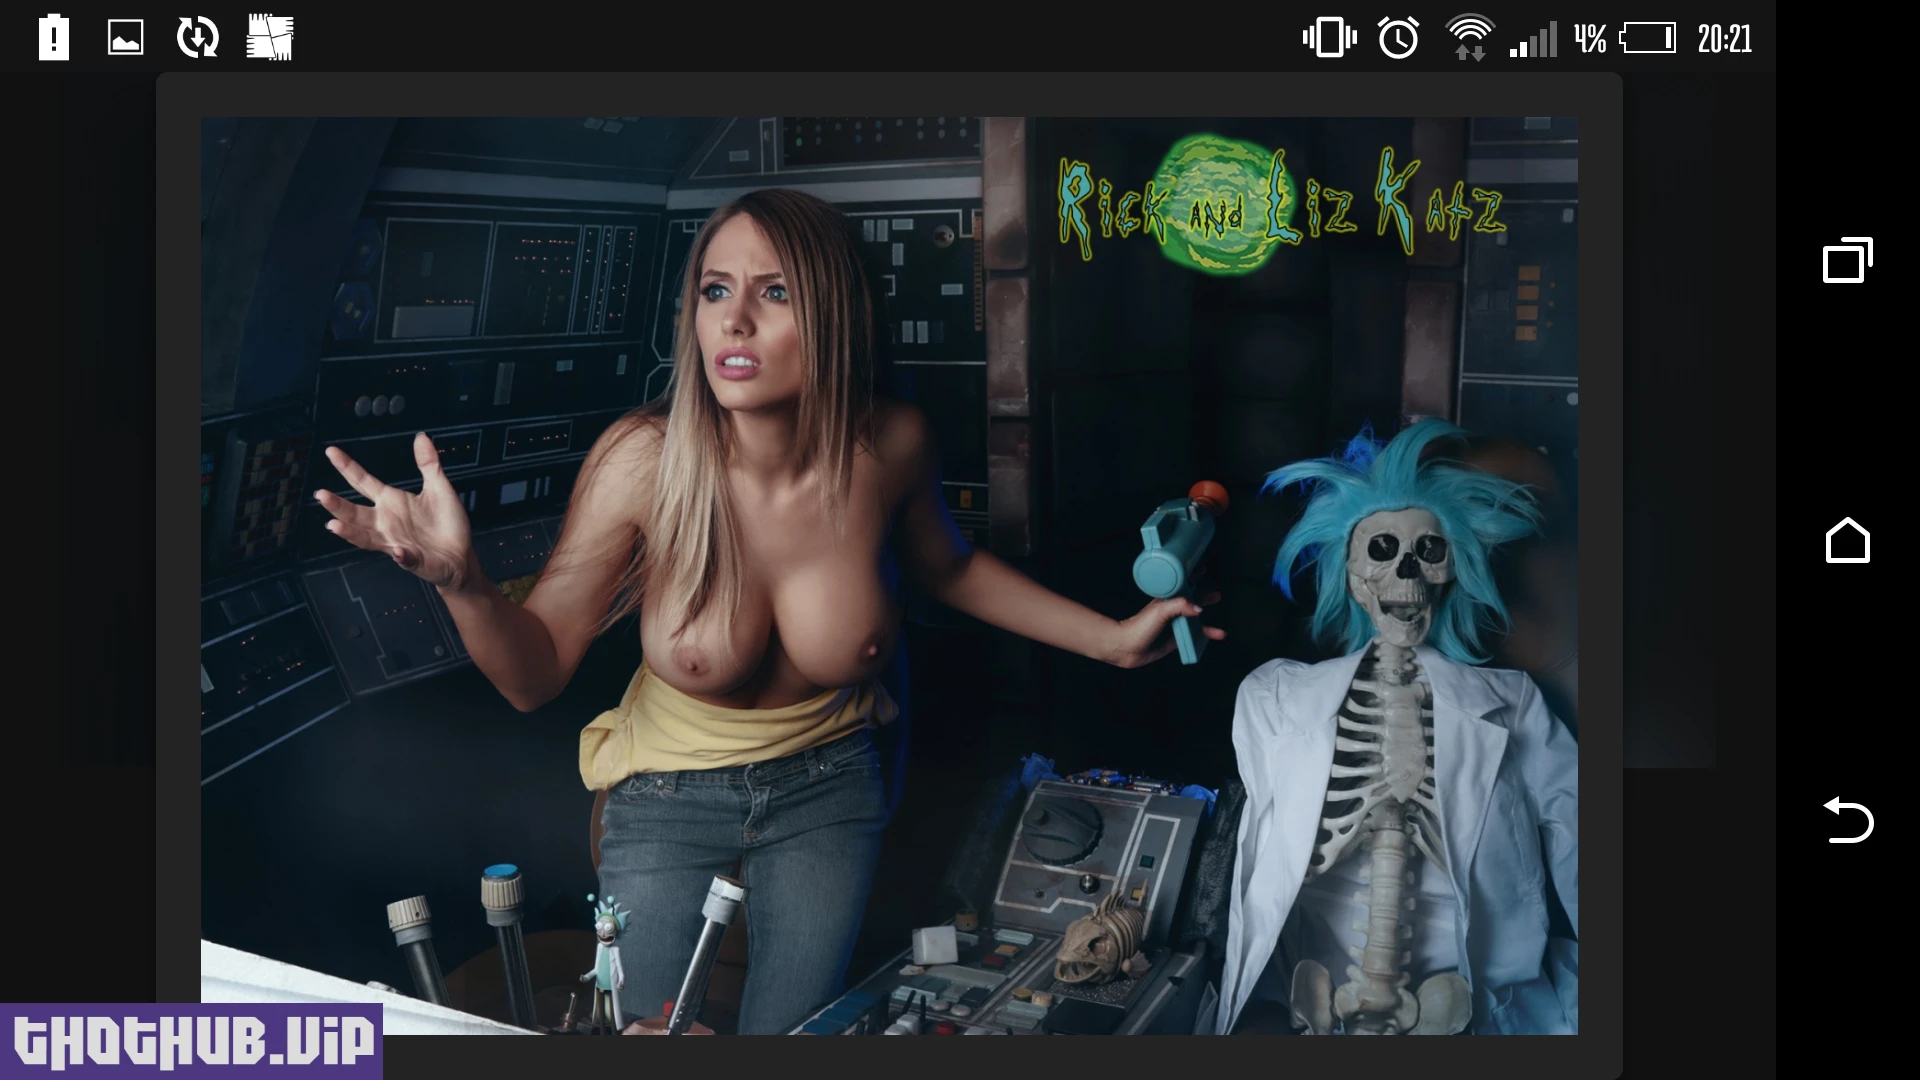Tap the Wi-Fi status icon
This screenshot has height=1080, width=1920.
tap(1469, 38)
